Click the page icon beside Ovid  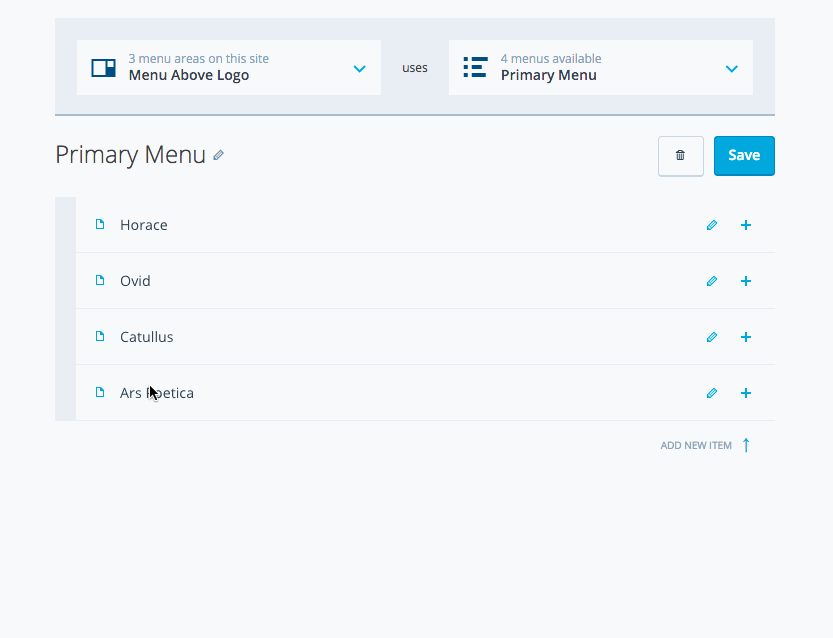(x=100, y=280)
